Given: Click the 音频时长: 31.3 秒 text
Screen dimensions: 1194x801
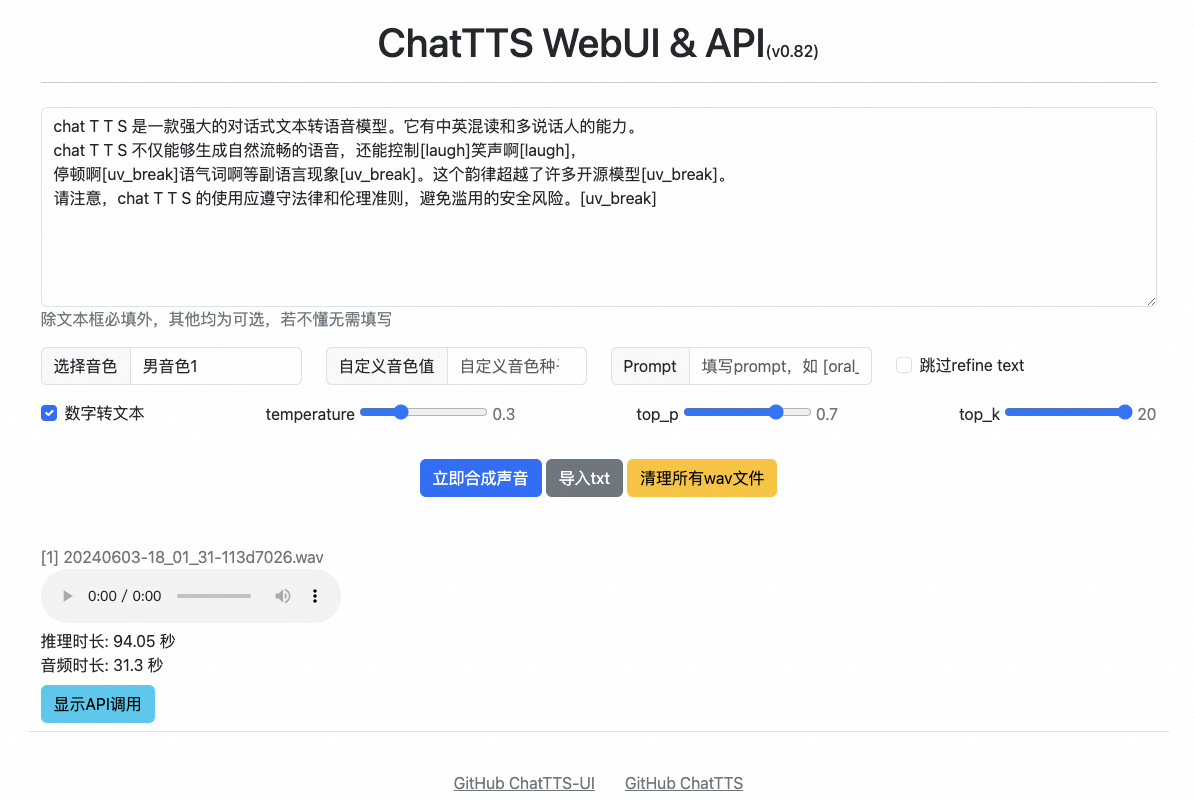Looking at the screenshot, I should coord(102,665).
